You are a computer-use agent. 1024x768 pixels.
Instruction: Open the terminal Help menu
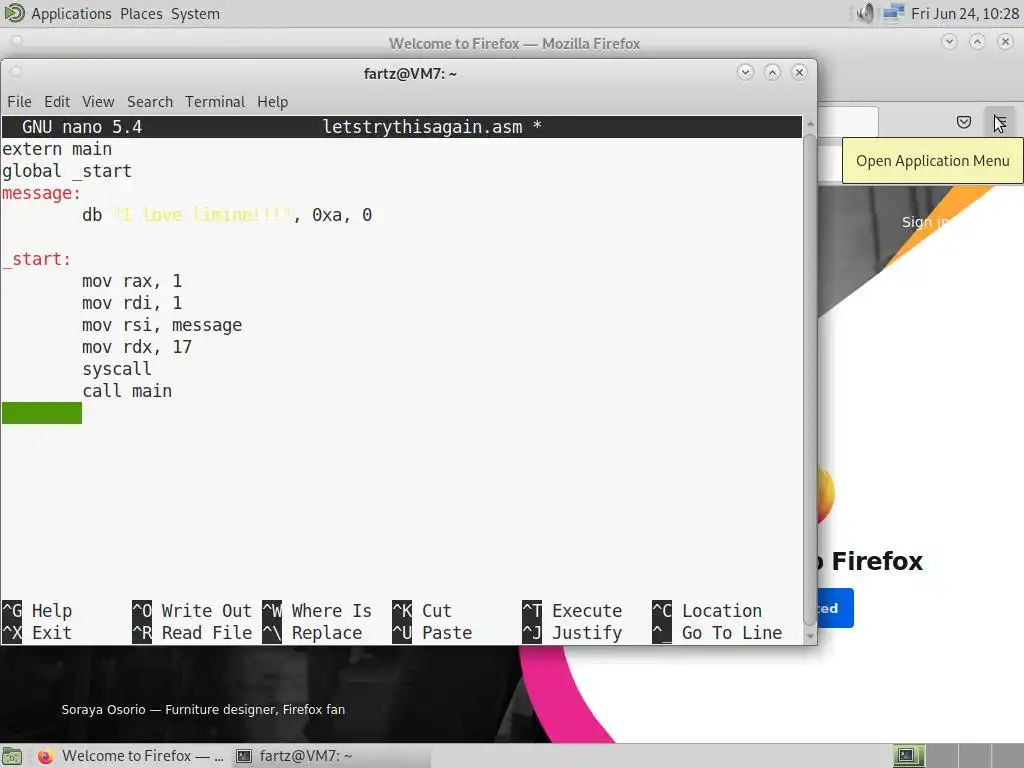click(272, 102)
